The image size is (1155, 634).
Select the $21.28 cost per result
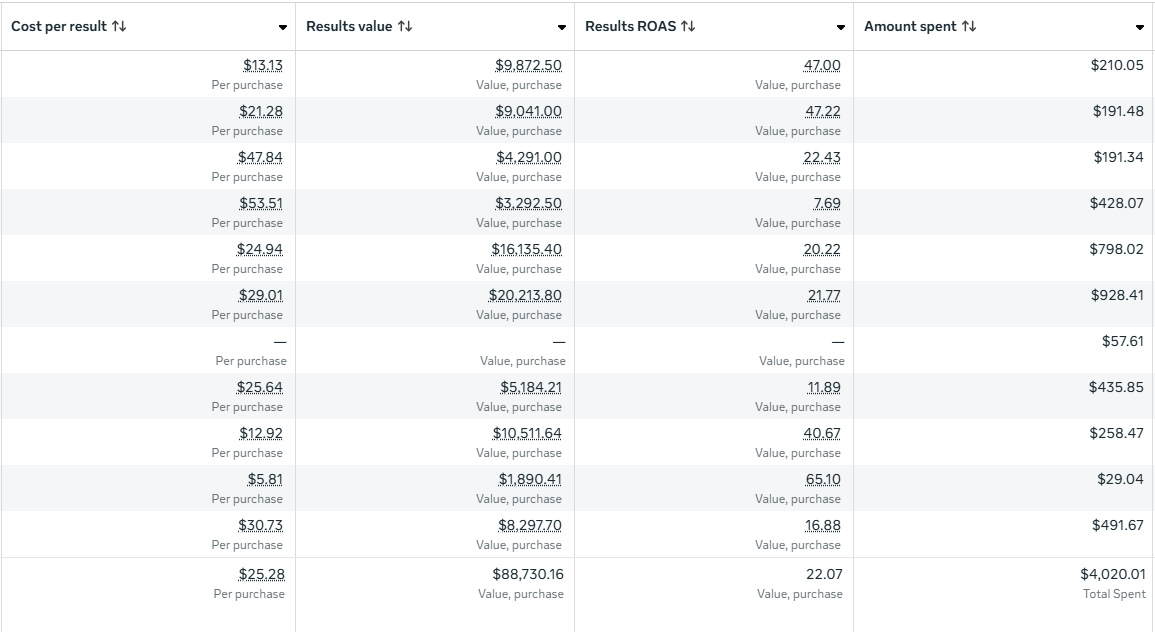pyautogui.click(x=261, y=111)
